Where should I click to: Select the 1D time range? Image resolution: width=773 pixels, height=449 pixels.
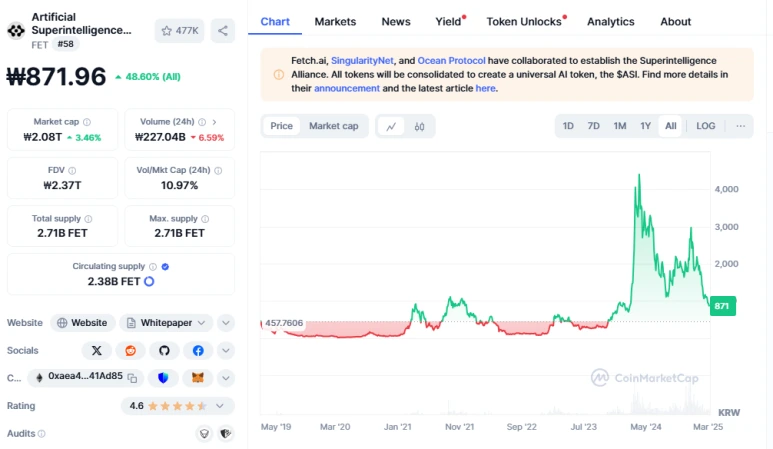[x=568, y=126]
